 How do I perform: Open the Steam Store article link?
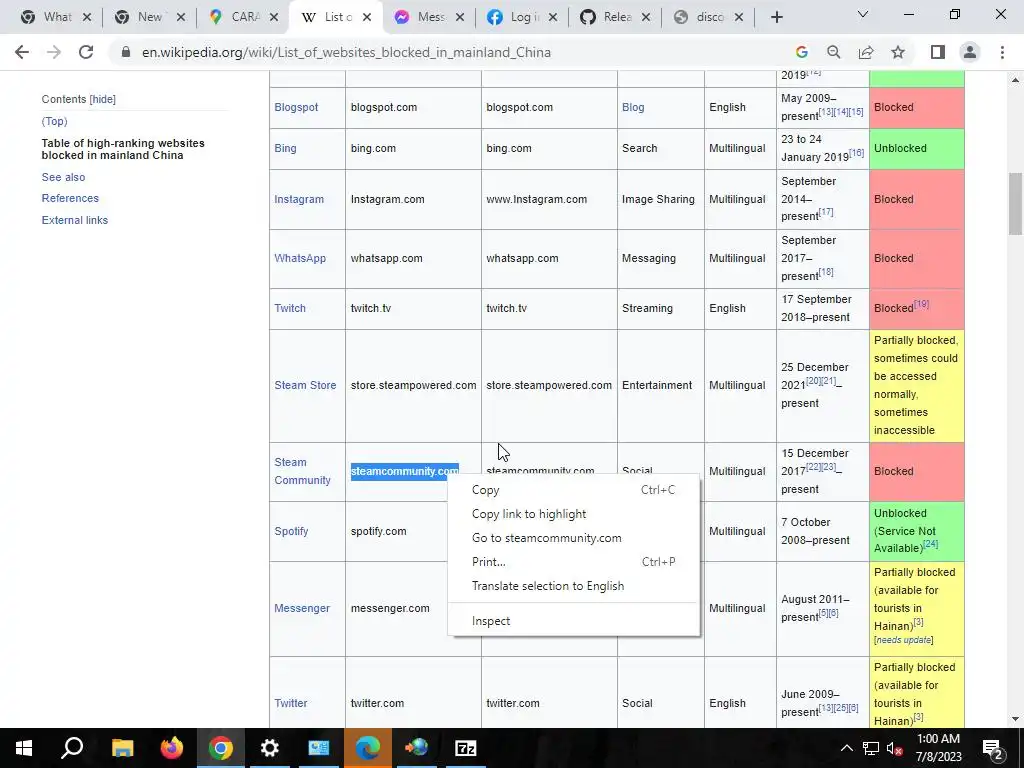pyautogui.click(x=305, y=385)
